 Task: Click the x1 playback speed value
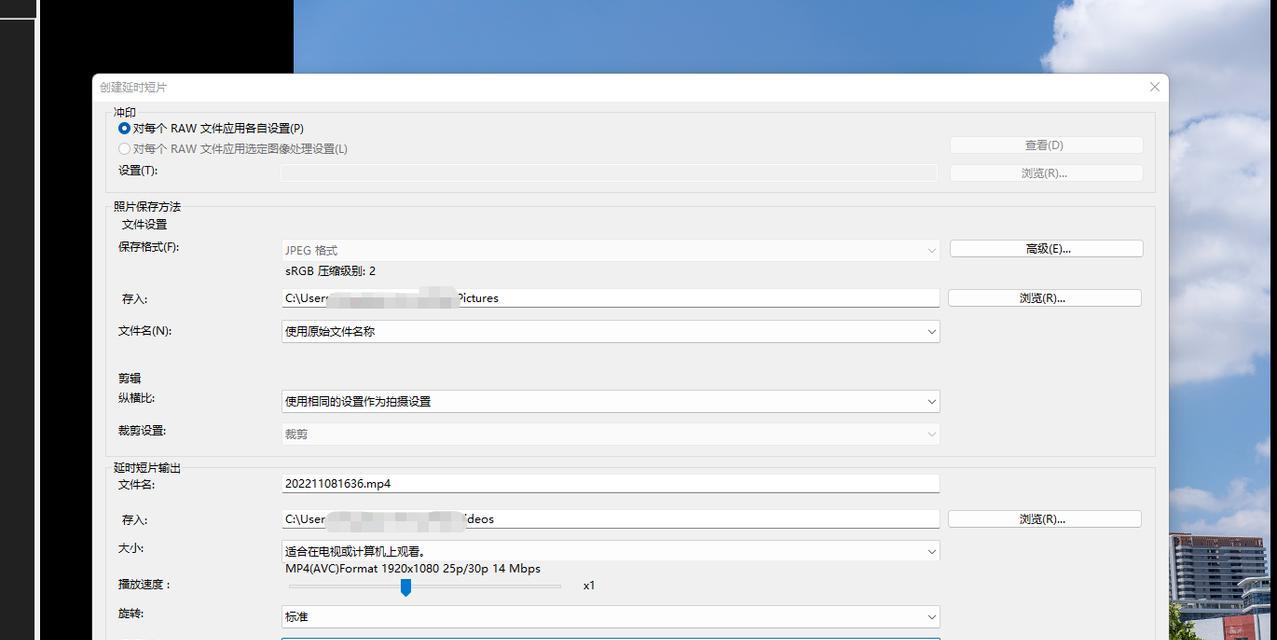tap(589, 586)
